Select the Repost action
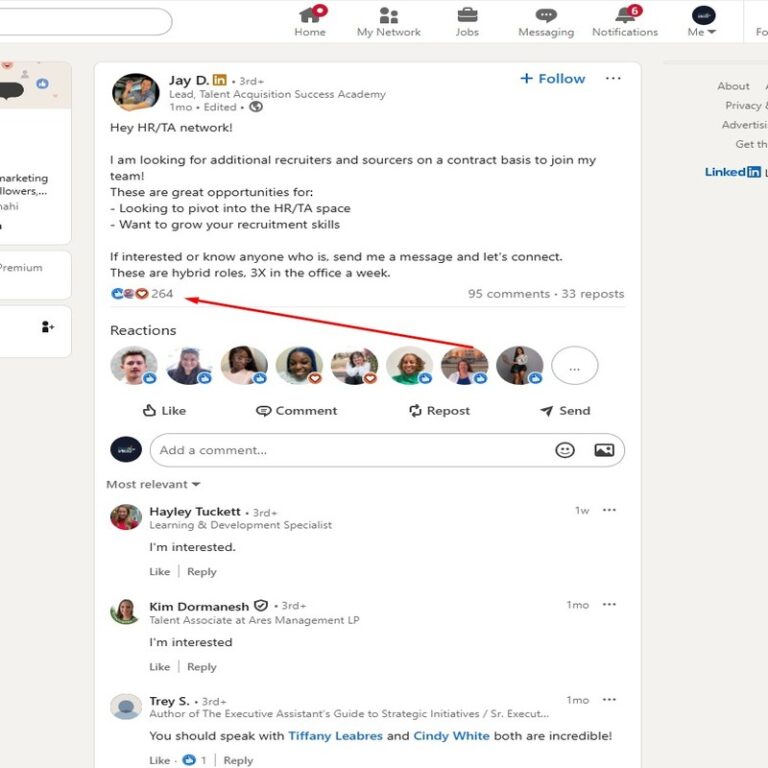 click(x=439, y=410)
